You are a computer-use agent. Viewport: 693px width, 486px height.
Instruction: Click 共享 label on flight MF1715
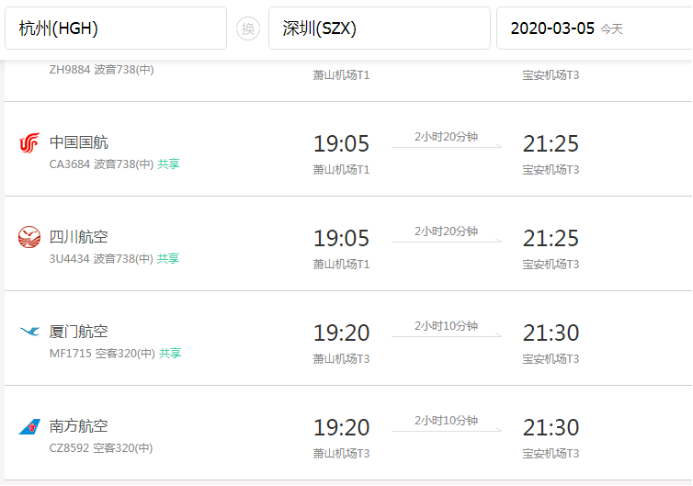click(x=169, y=353)
